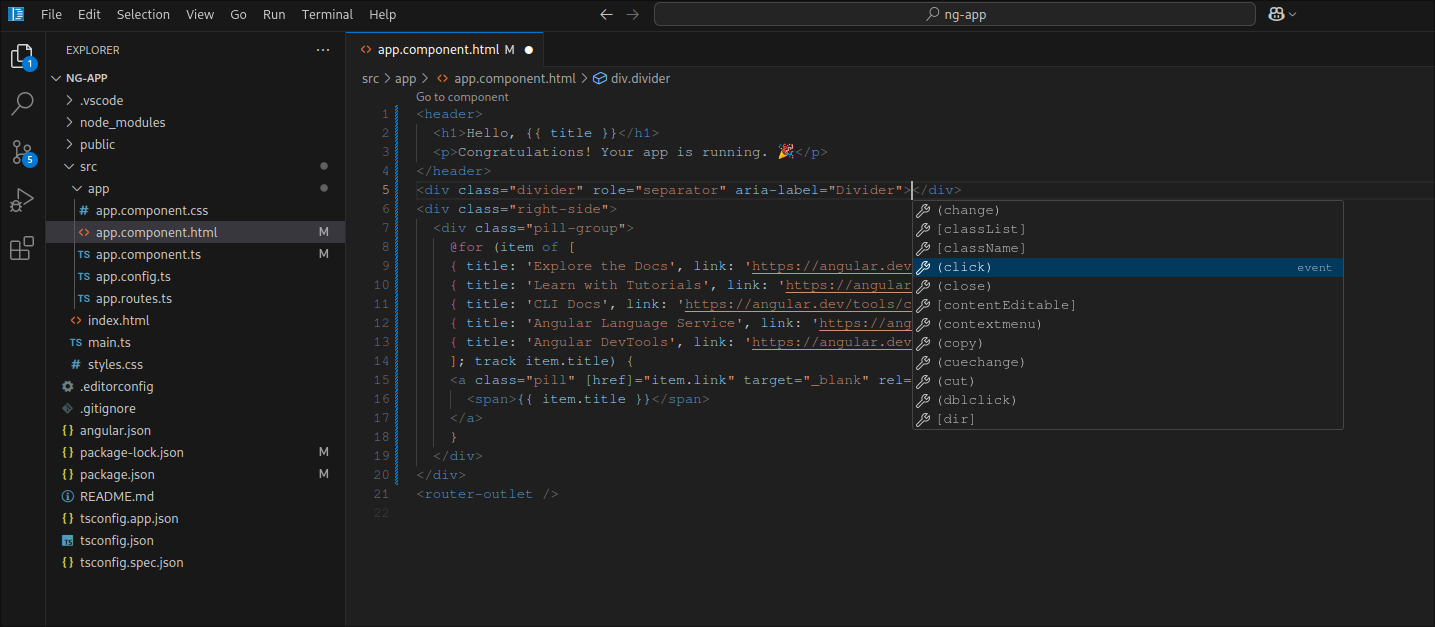Open styles.css in the explorer
Viewport: 1435px width, 627px height.
195,364
